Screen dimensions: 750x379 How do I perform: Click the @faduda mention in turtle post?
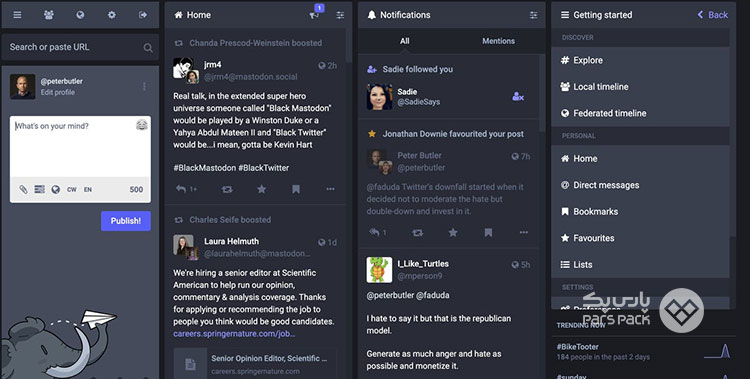433,296
